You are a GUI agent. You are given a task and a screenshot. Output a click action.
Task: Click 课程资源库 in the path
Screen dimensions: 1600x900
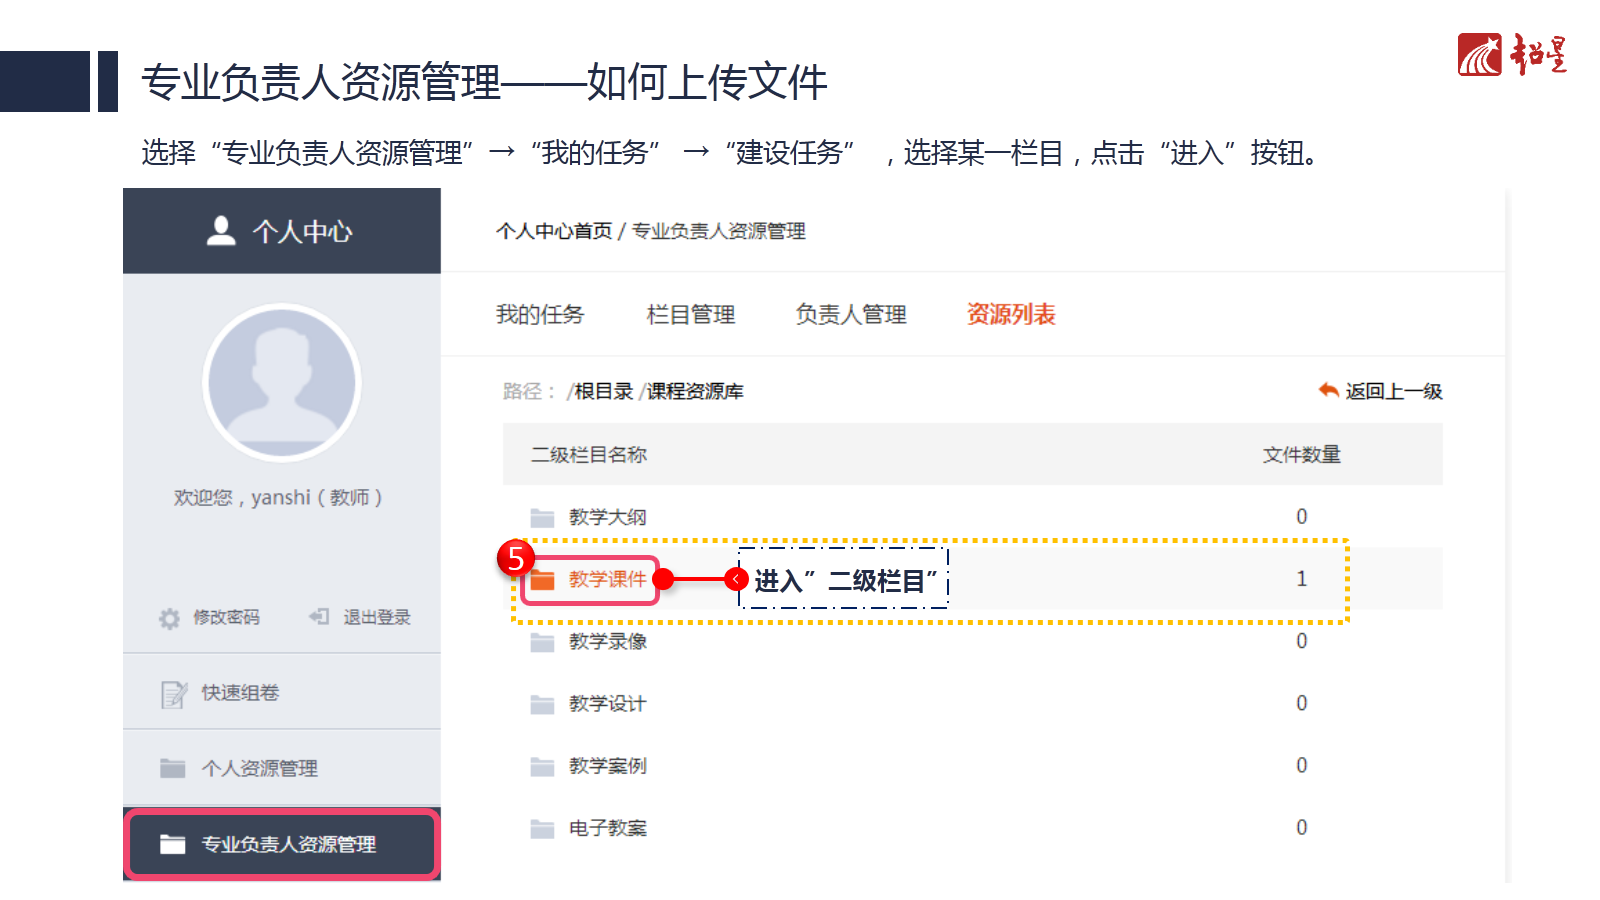[695, 391]
